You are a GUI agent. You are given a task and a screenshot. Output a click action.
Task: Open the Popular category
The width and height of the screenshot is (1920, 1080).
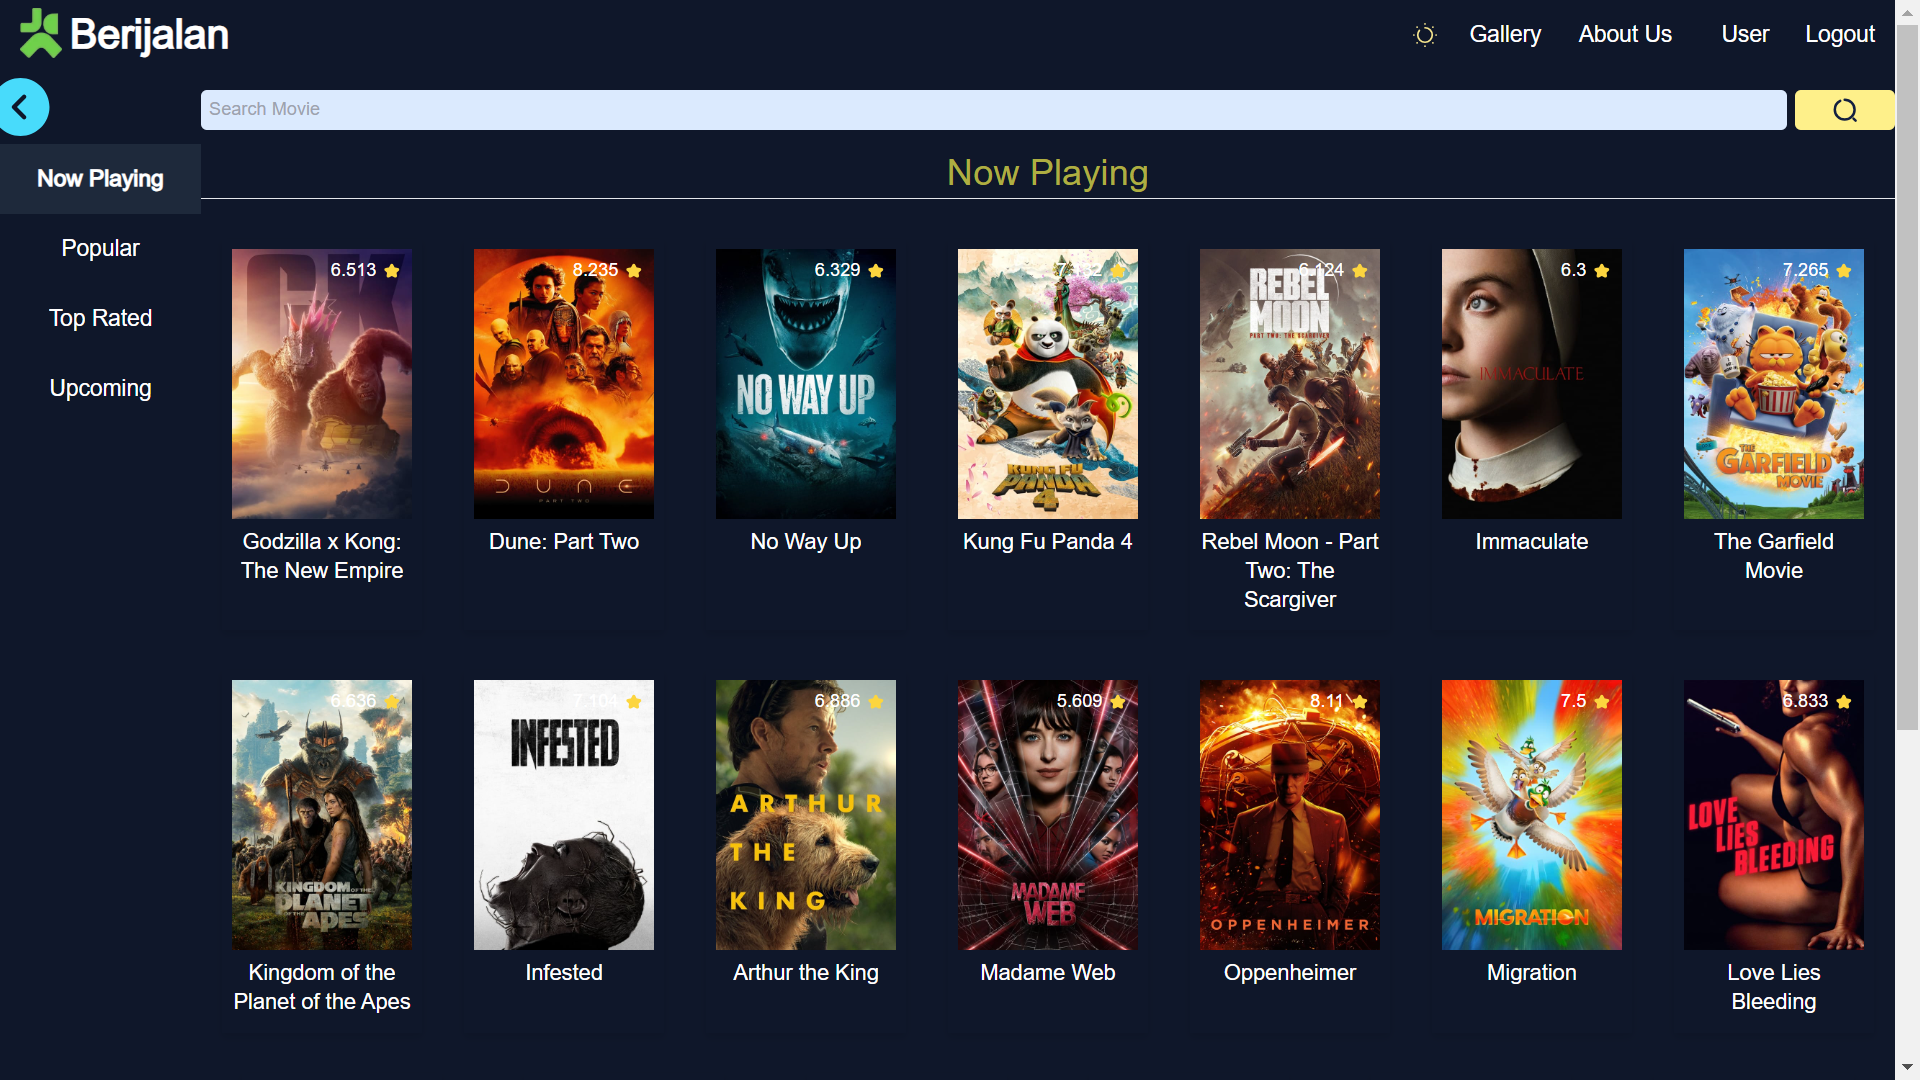point(100,248)
